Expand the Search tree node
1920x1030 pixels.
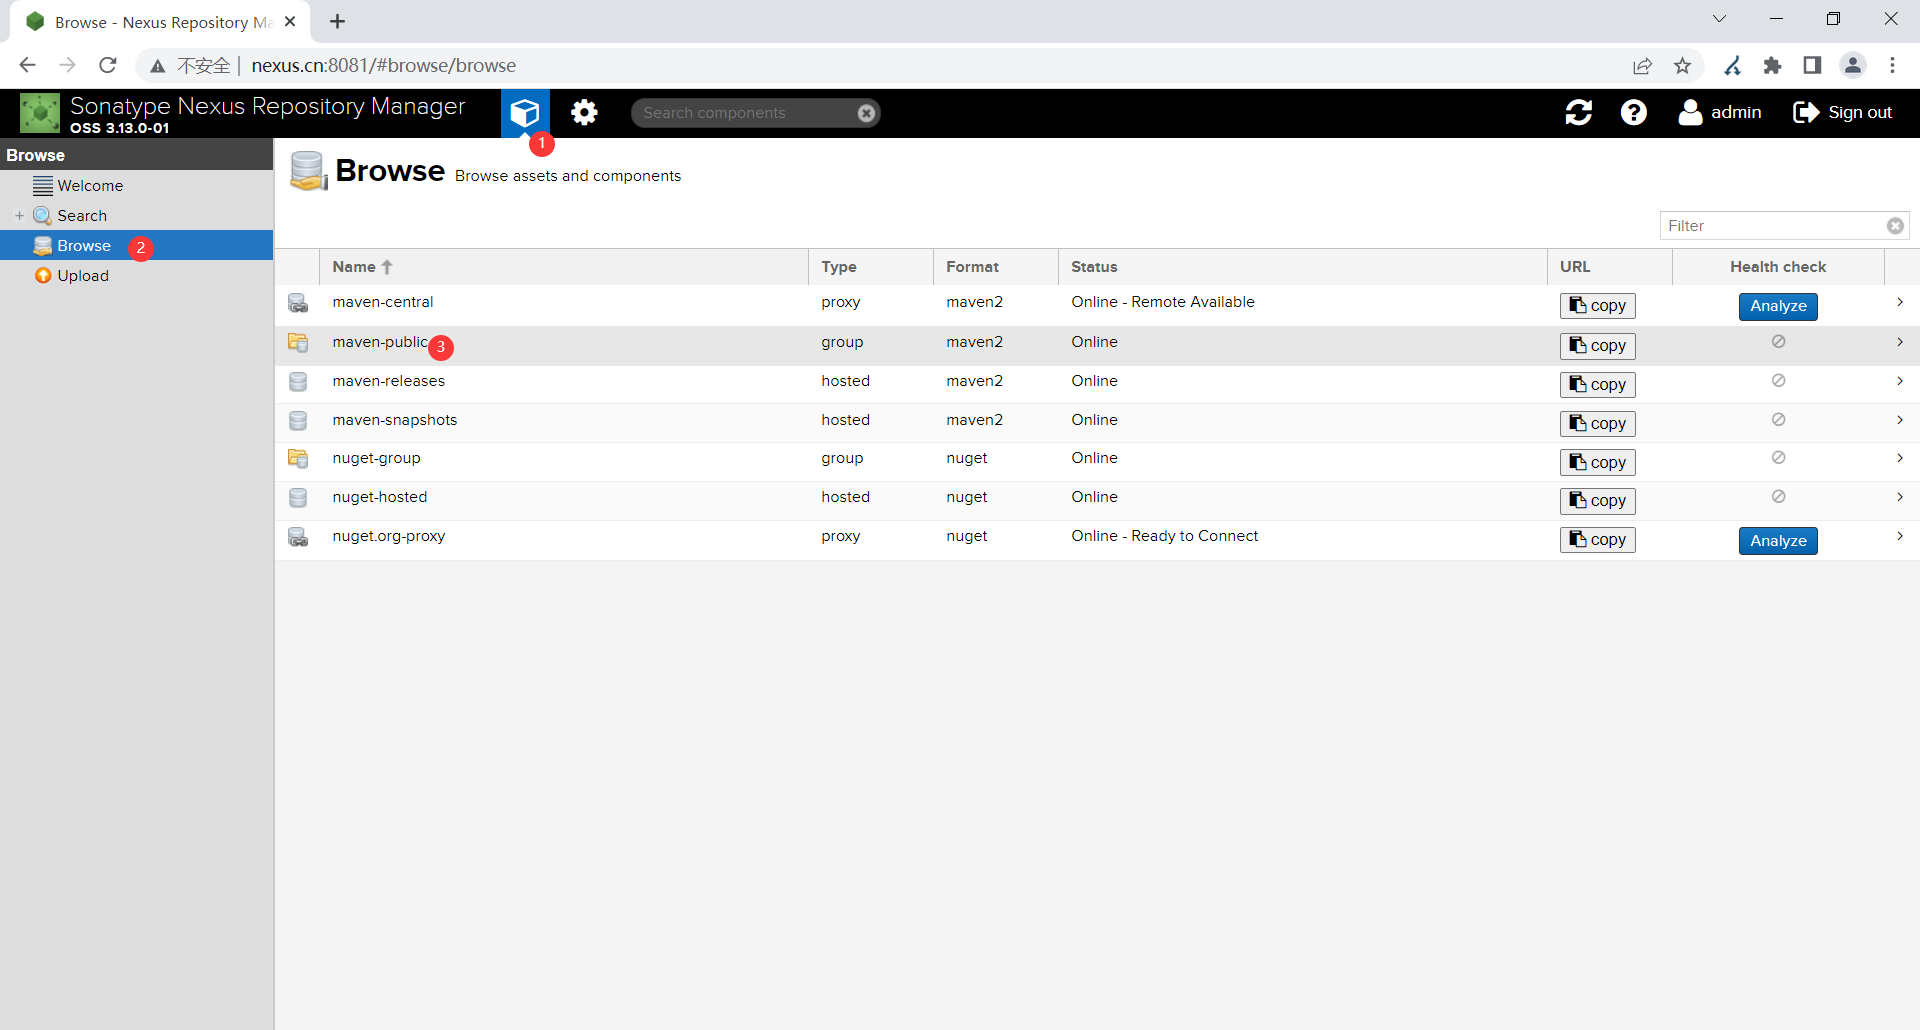click(x=19, y=216)
